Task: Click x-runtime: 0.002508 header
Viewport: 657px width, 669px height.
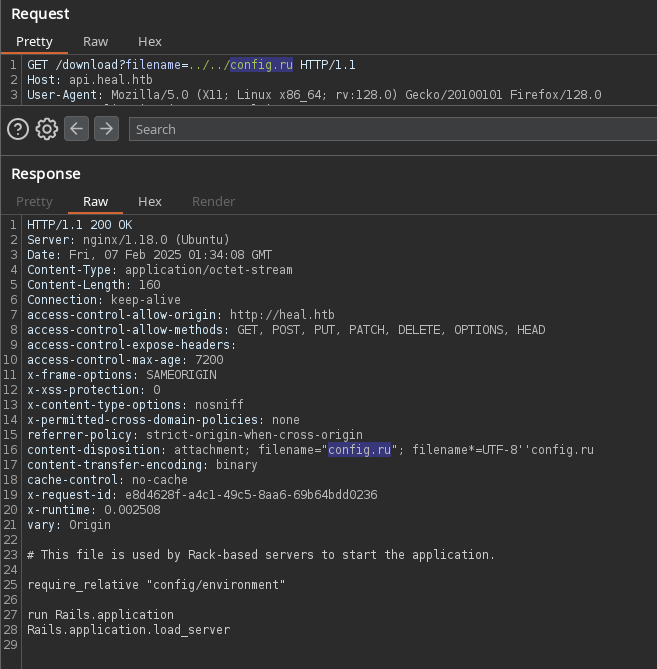Action: pyautogui.click(x=94, y=510)
